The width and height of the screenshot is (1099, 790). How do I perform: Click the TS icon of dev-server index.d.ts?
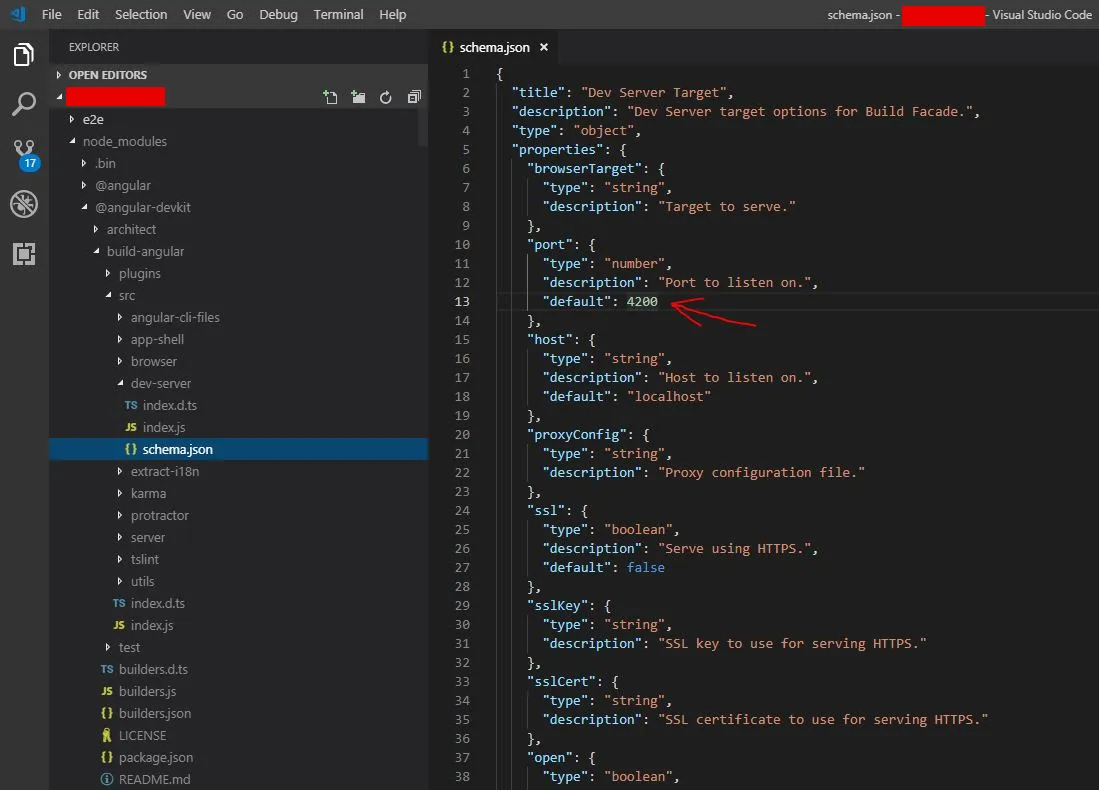pyautogui.click(x=131, y=405)
